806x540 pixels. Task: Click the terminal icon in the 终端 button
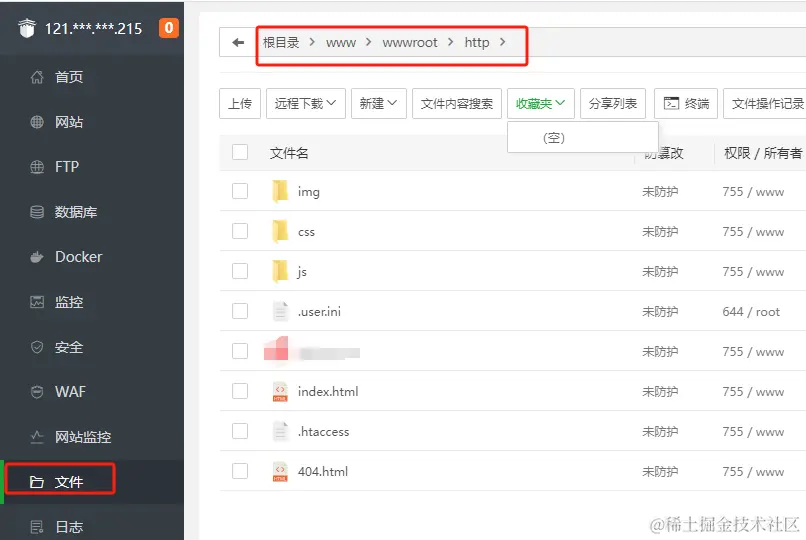tap(671, 103)
